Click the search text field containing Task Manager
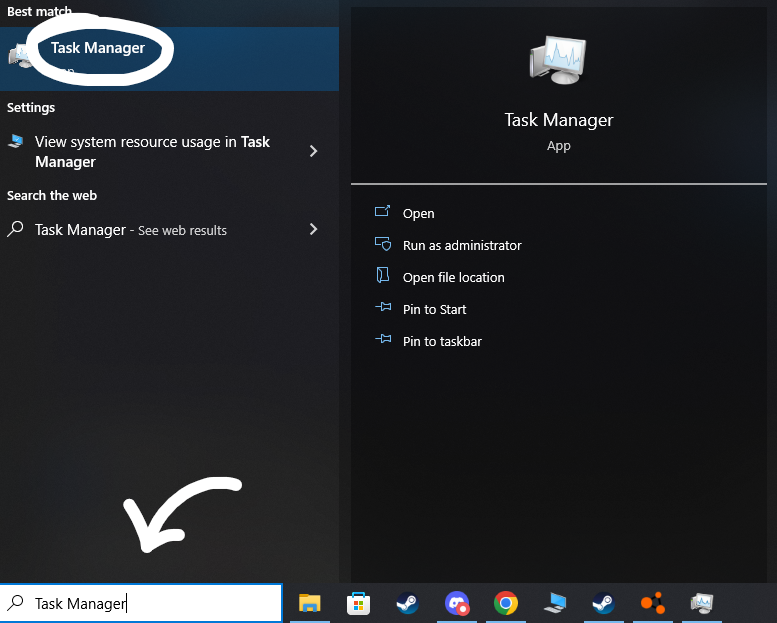777x623 pixels. [x=141, y=603]
